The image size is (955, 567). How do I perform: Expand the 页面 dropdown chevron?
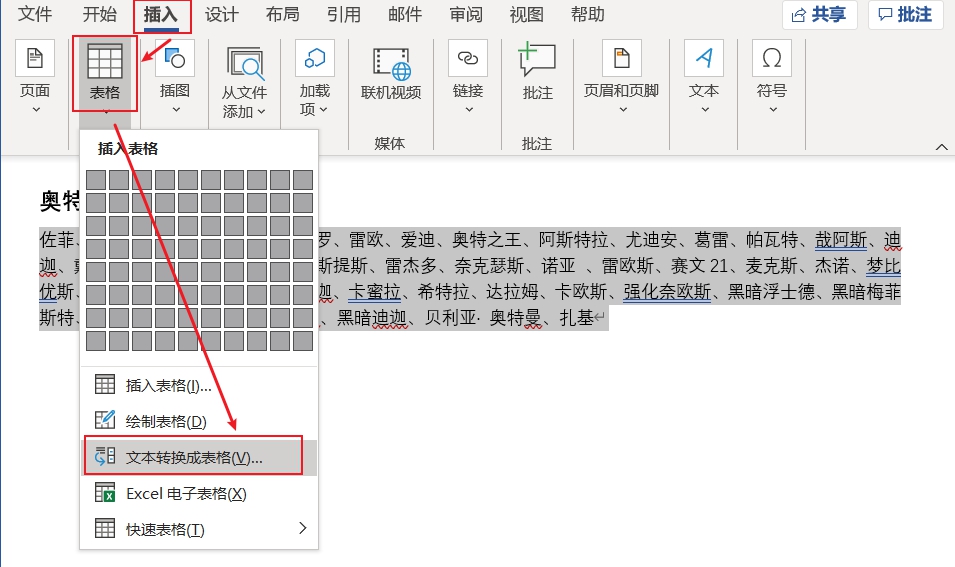coord(36,110)
